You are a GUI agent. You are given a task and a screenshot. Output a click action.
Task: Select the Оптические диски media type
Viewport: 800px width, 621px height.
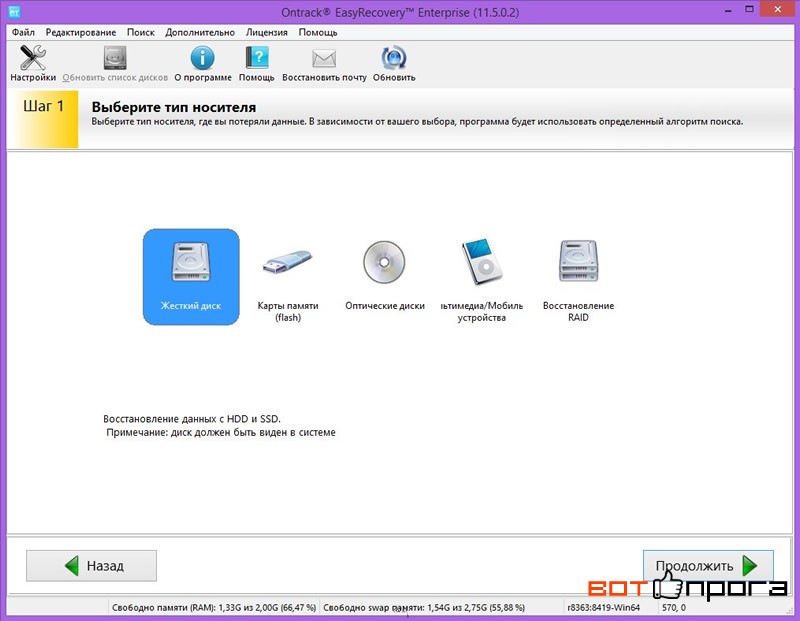click(x=385, y=276)
